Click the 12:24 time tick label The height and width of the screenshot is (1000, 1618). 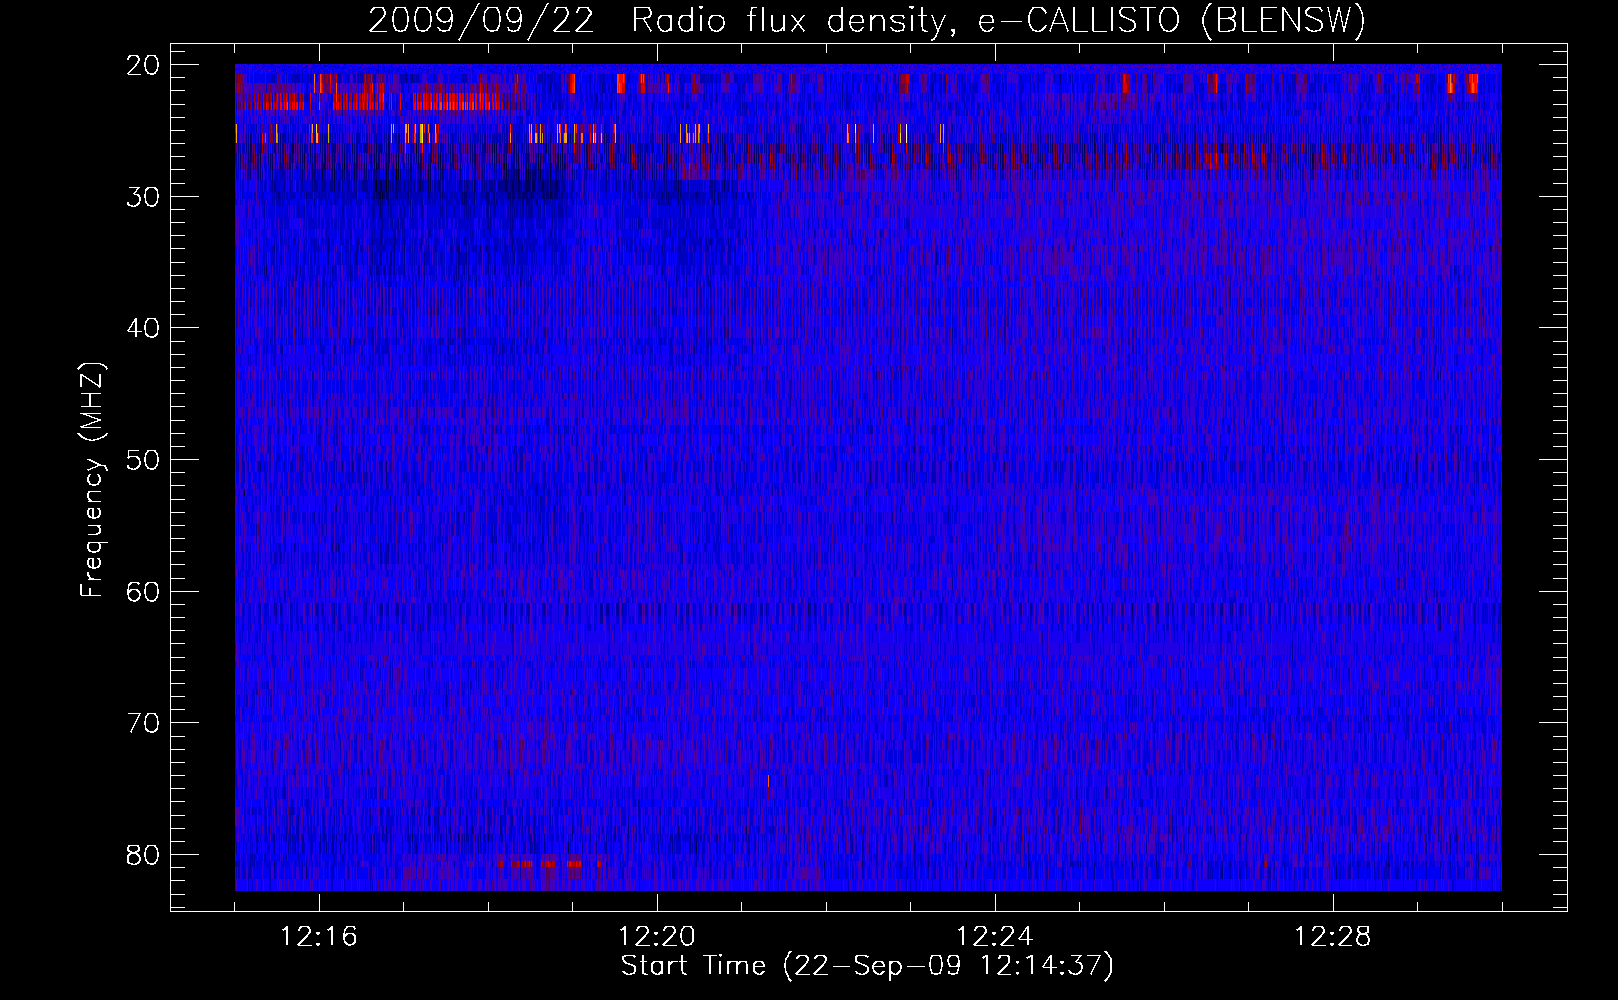(995, 937)
